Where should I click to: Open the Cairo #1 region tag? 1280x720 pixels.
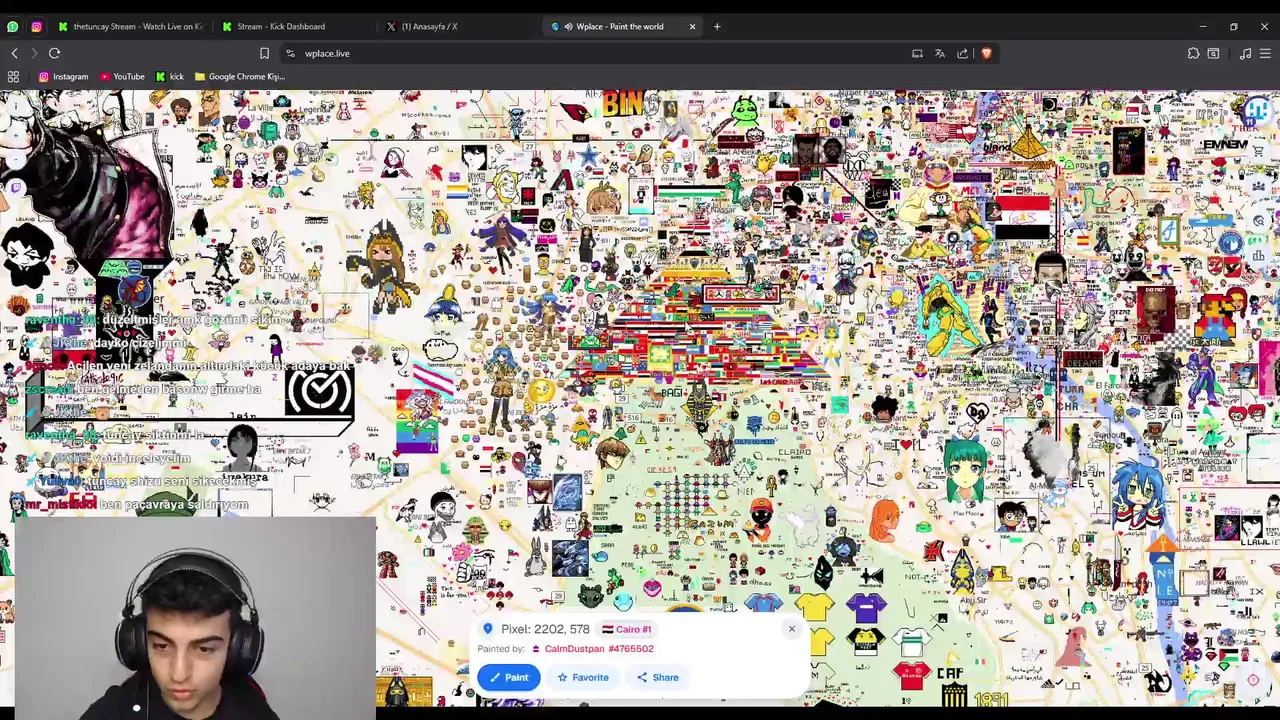(627, 629)
